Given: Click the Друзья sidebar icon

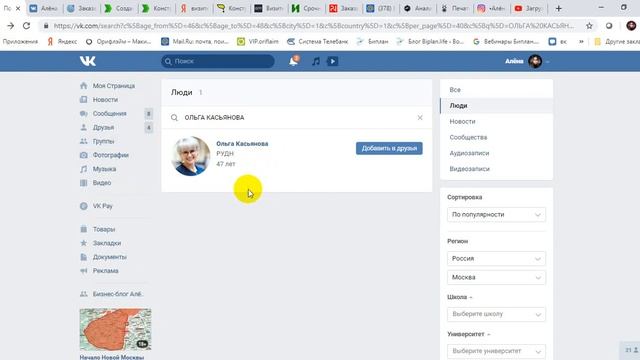Looking at the screenshot, I should pos(84,127).
